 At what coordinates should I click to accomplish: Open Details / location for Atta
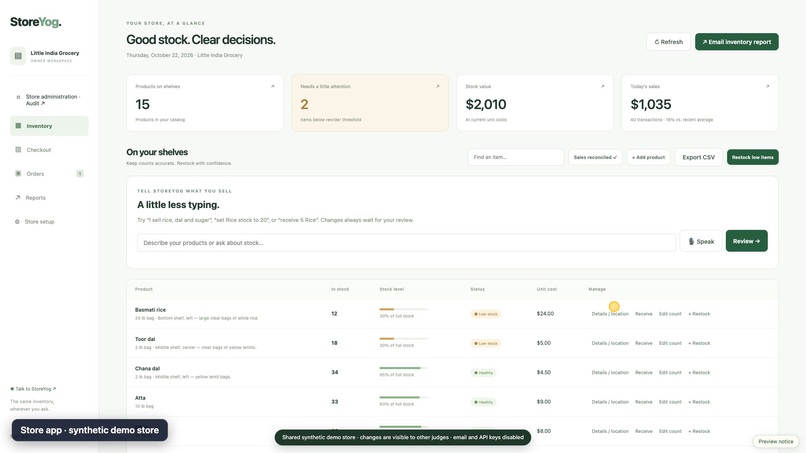pos(610,402)
